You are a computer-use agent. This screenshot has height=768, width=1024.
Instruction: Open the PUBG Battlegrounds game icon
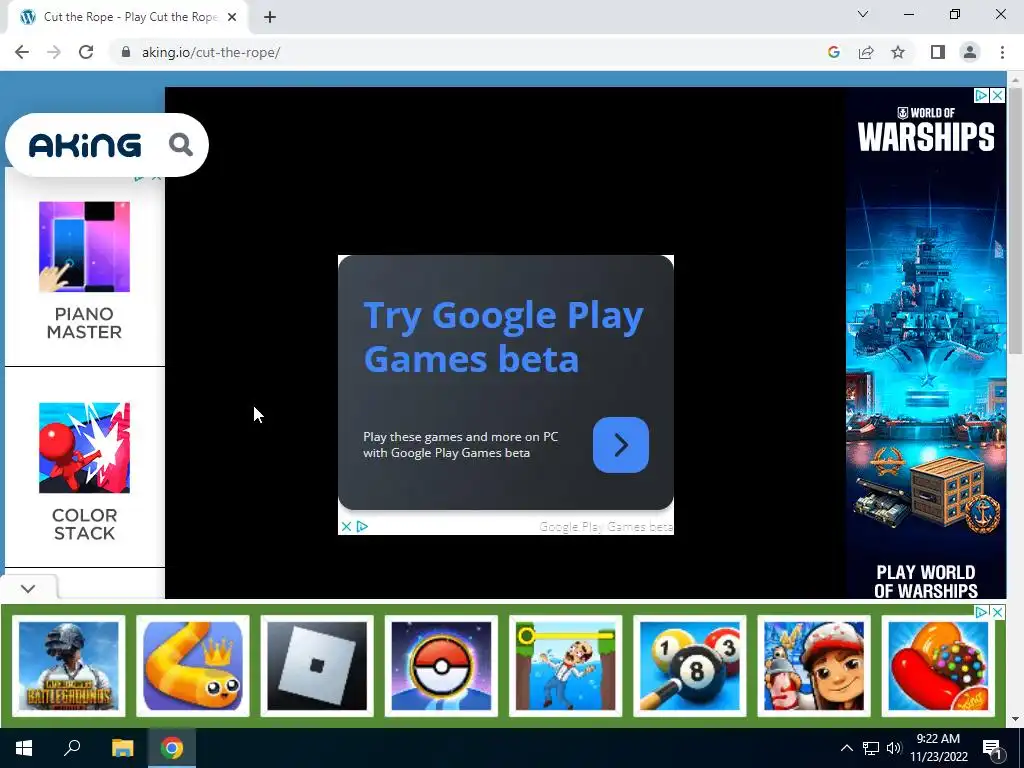pyautogui.click(x=69, y=665)
